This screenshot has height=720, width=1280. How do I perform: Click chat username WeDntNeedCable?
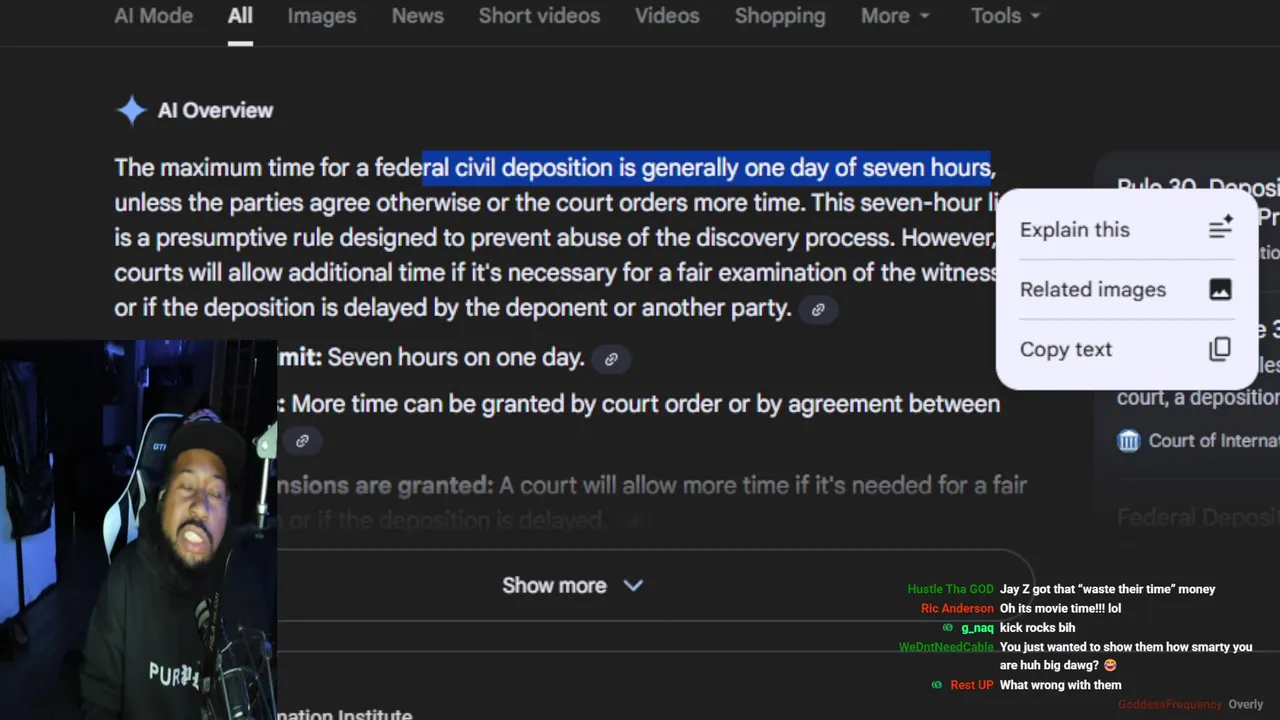click(947, 647)
